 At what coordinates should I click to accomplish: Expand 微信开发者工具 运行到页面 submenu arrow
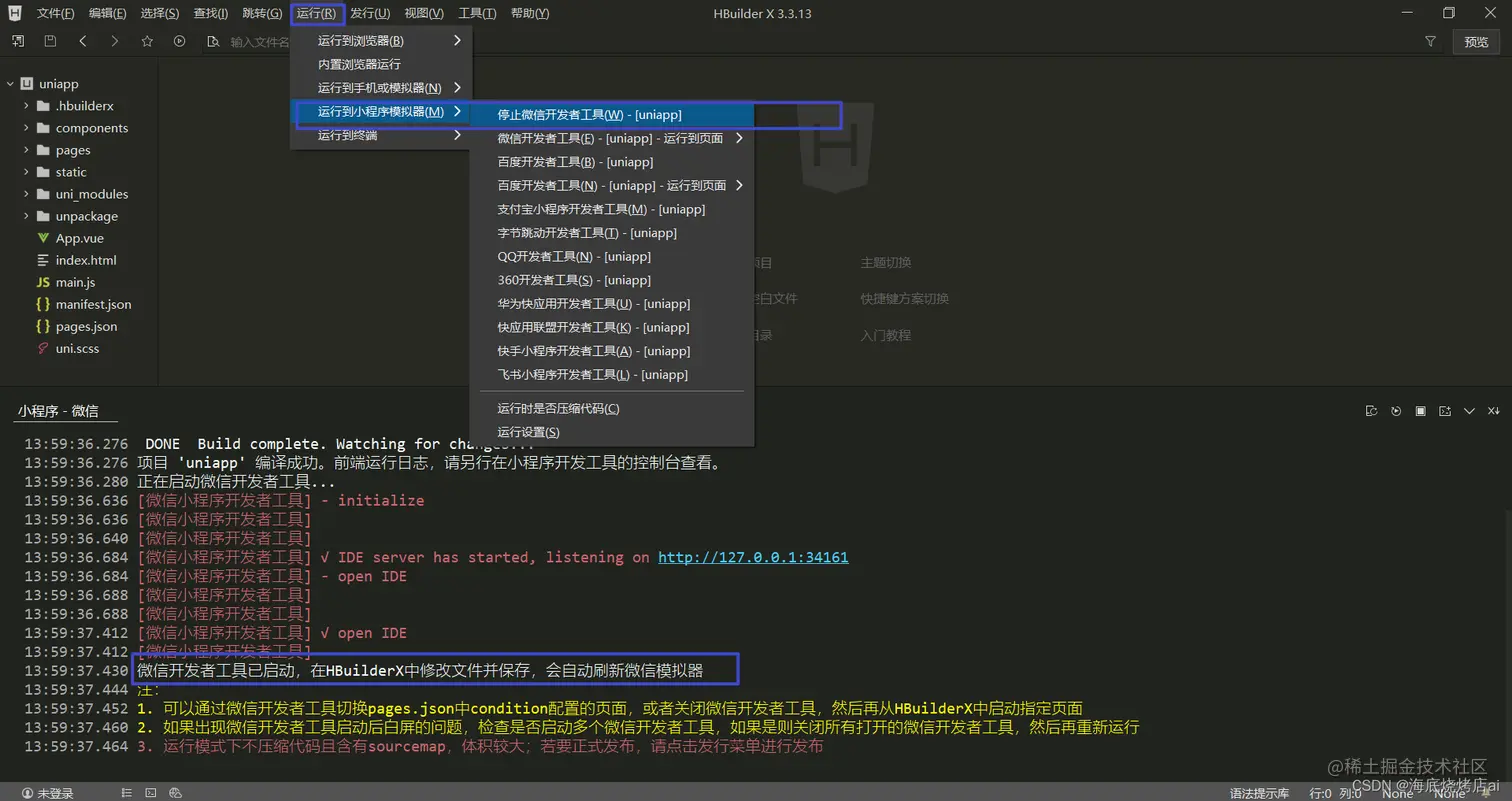pos(739,138)
